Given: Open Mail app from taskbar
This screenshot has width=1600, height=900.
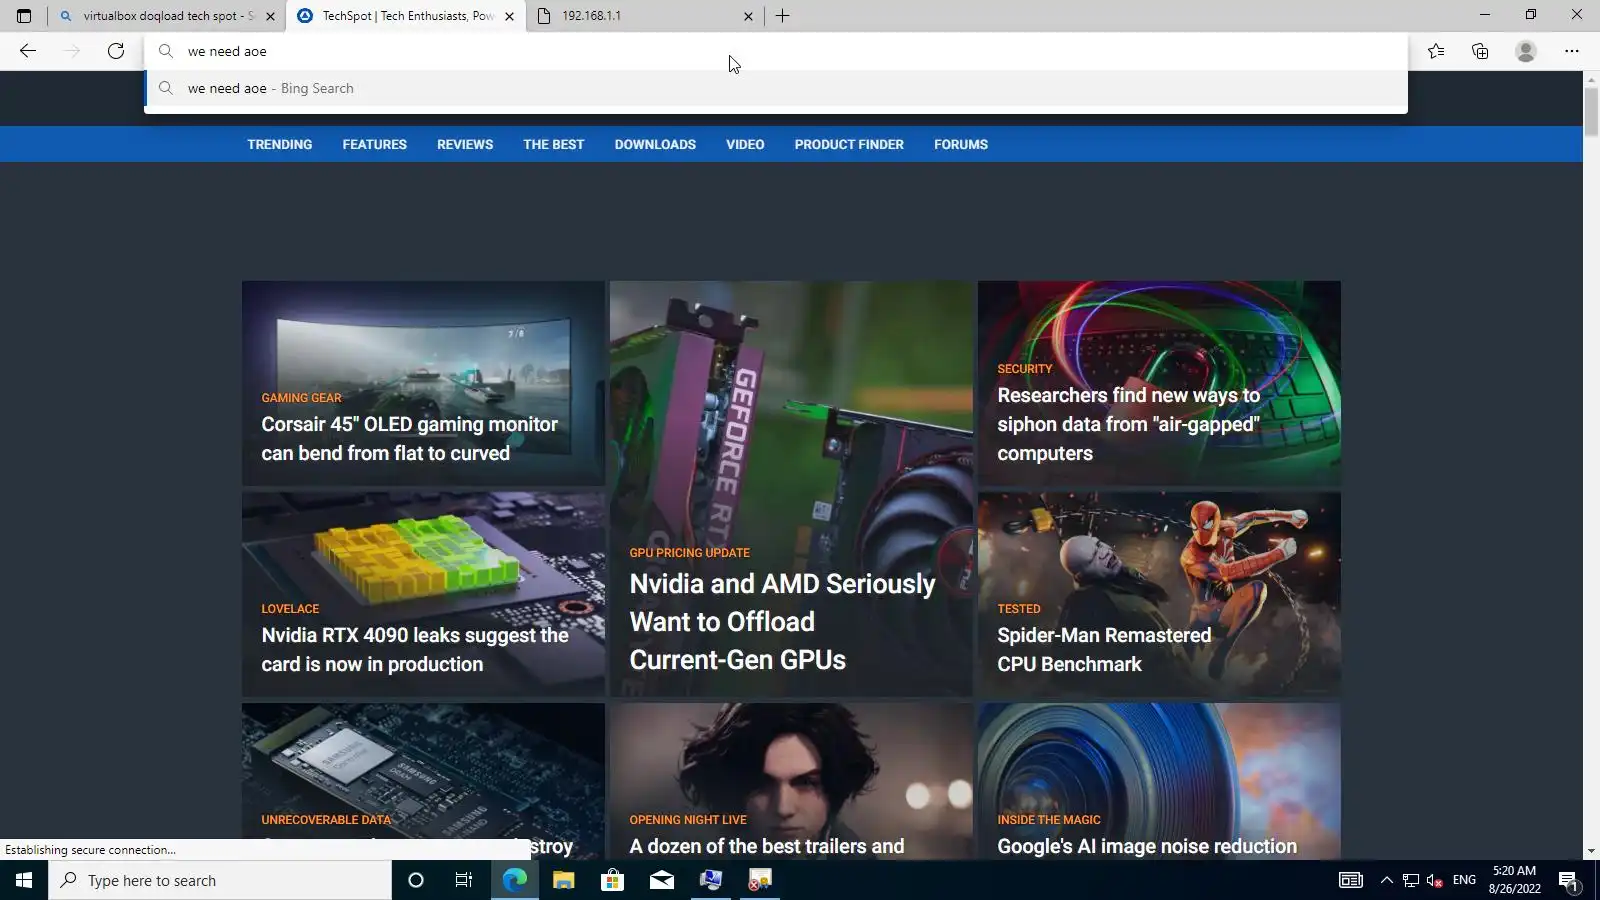Looking at the screenshot, I should point(662,880).
